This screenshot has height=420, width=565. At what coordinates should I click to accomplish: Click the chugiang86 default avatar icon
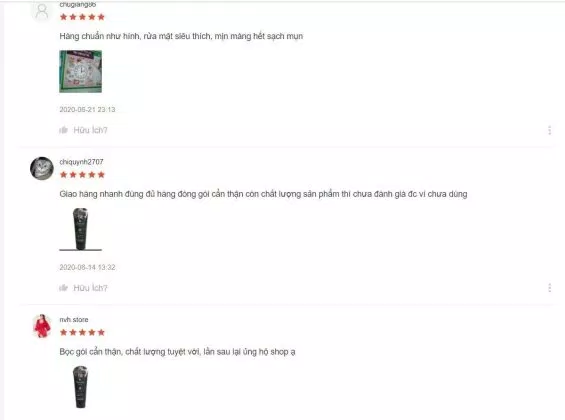pyautogui.click(x=42, y=11)
